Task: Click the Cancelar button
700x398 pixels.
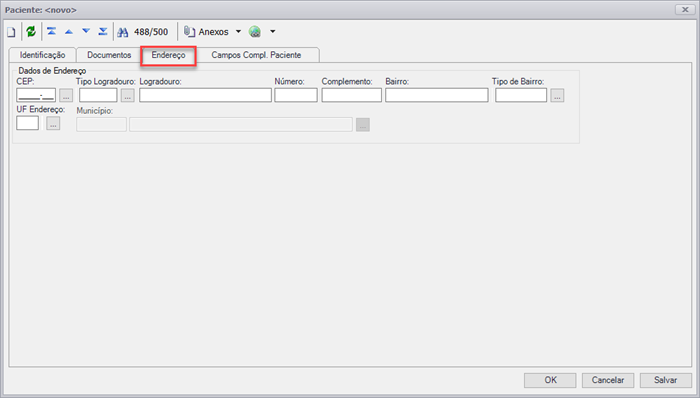Action: coord(608,380)
